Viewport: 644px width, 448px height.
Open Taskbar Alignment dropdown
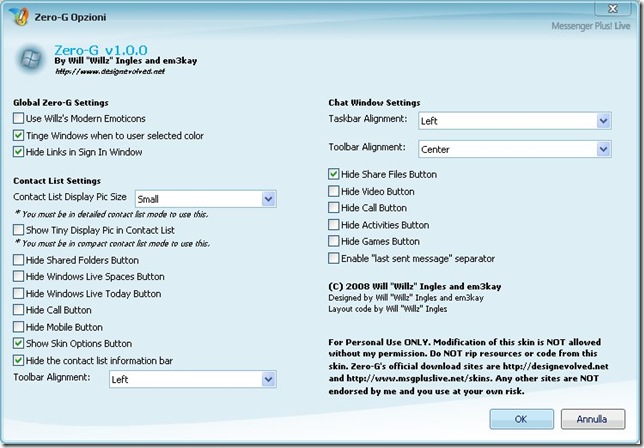(515, 121)
